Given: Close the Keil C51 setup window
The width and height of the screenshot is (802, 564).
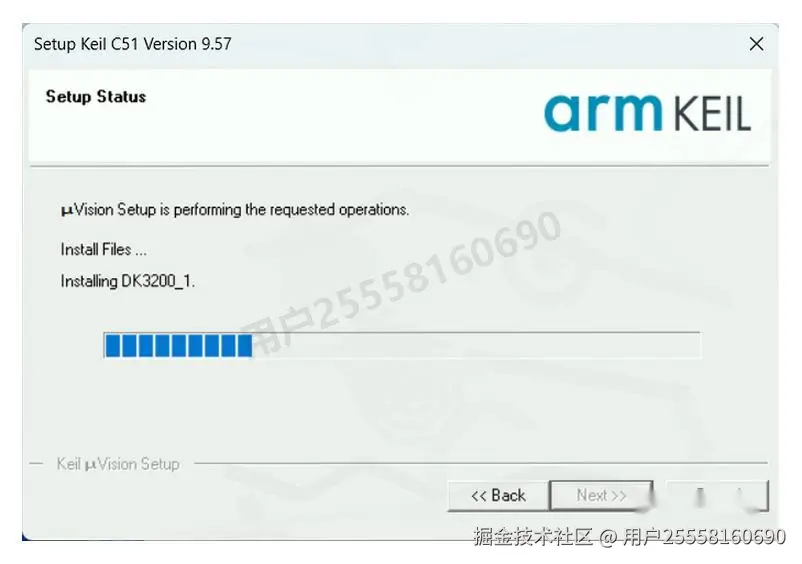Looking at the screenshot, I should point(756,44).
